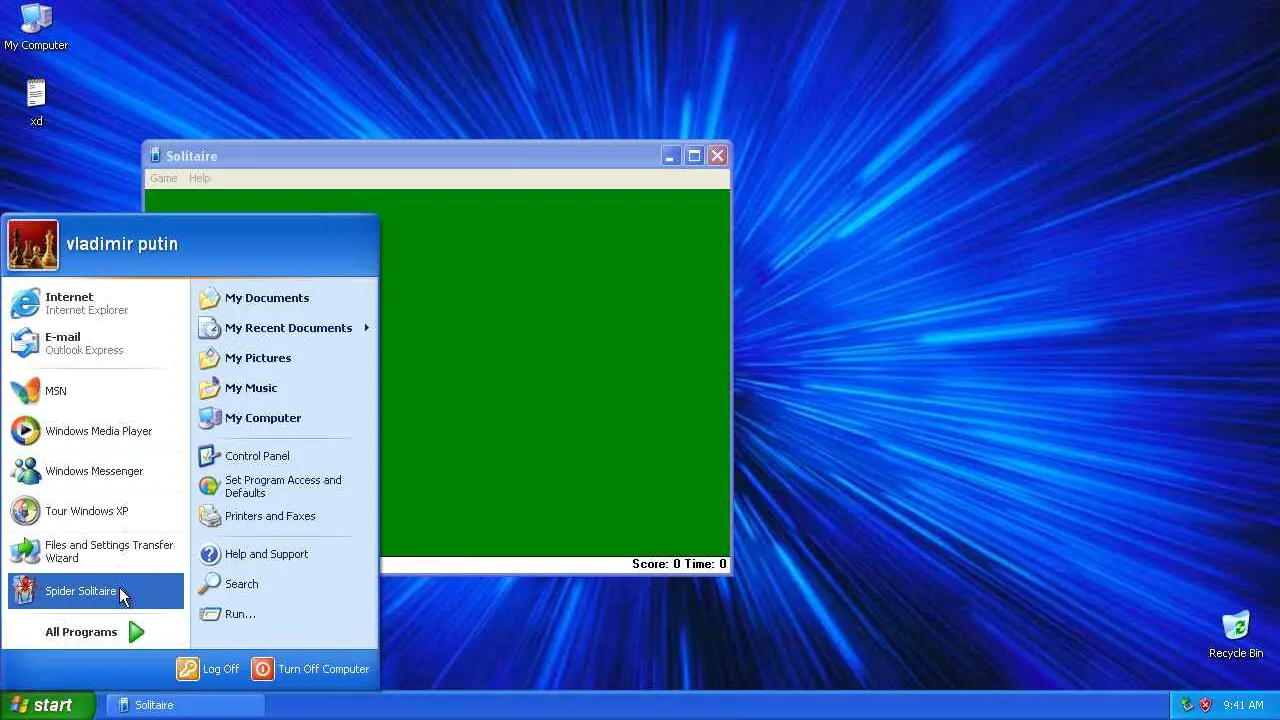Click the 'Solitaire' window title text
The image size is (1280, 720).
(x=191, y=156)
